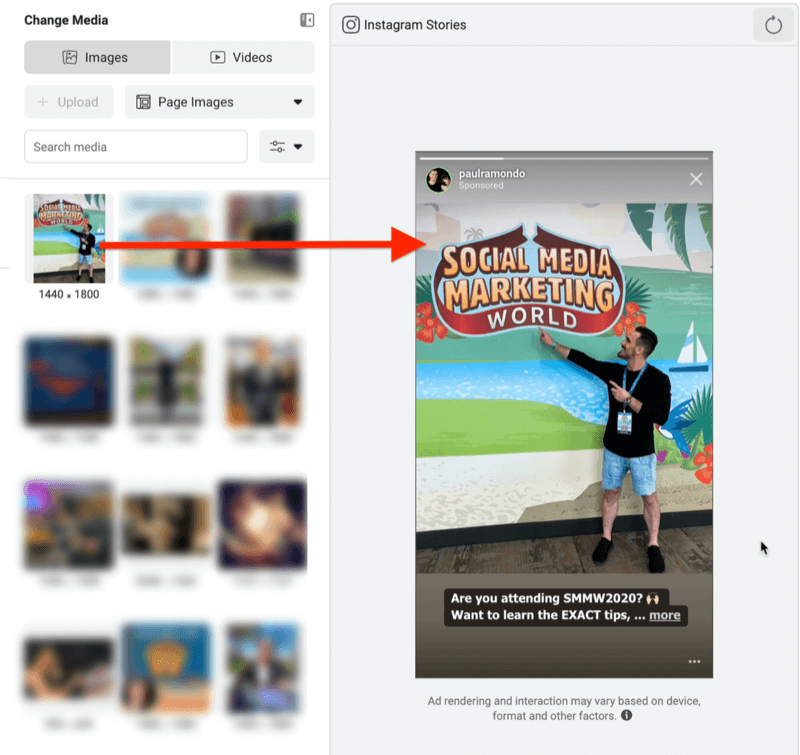The width and height of the screenshot is (800, 755).
Task: Click the Search media input field
Action: (135, 147)
